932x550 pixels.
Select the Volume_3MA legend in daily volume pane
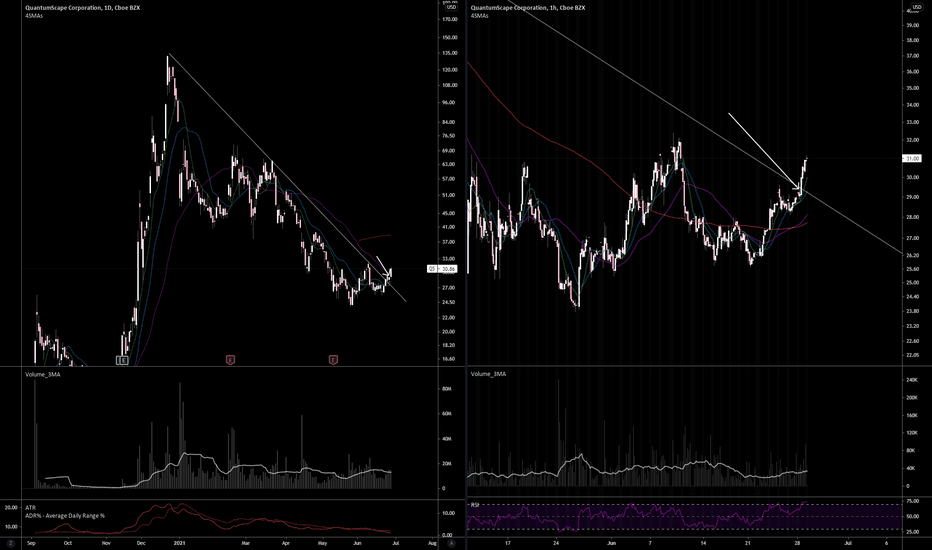[x=43, y=374]
